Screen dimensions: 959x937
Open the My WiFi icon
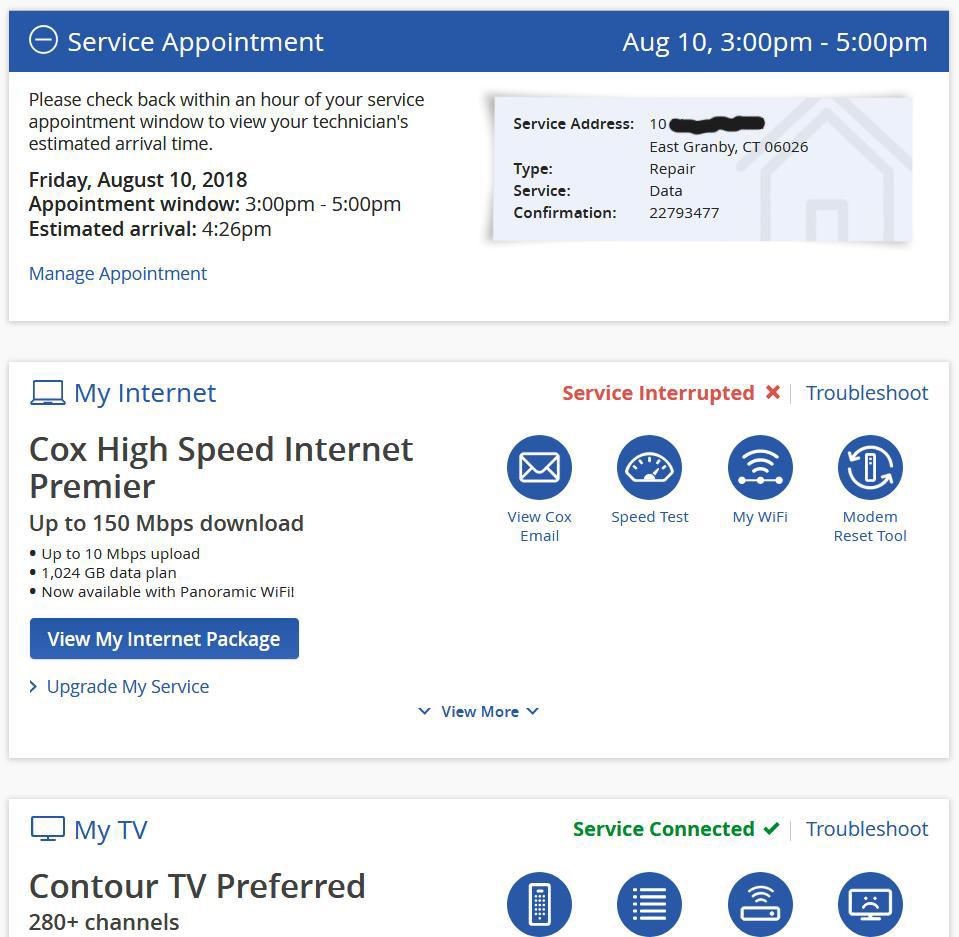coord(760,467)
